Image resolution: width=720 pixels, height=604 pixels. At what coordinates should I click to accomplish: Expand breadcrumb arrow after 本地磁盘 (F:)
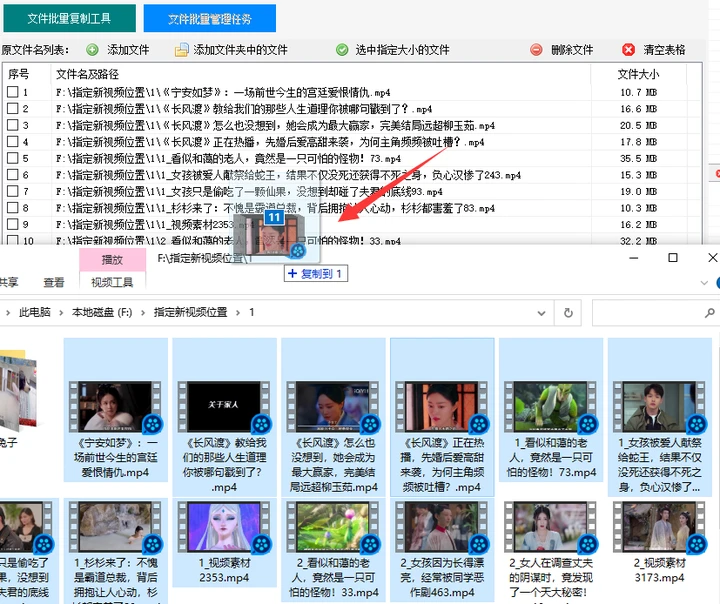pyautogui.click(x=143, y=313)
